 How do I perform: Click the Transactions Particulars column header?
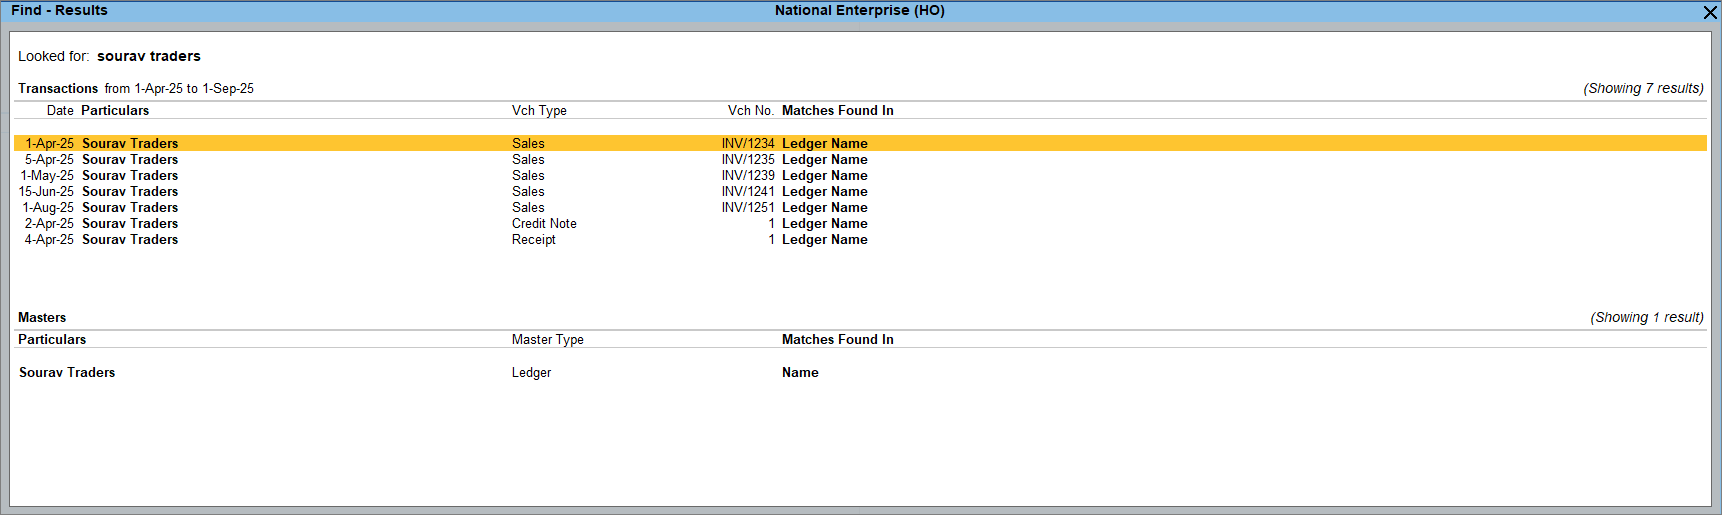[115, 110]
